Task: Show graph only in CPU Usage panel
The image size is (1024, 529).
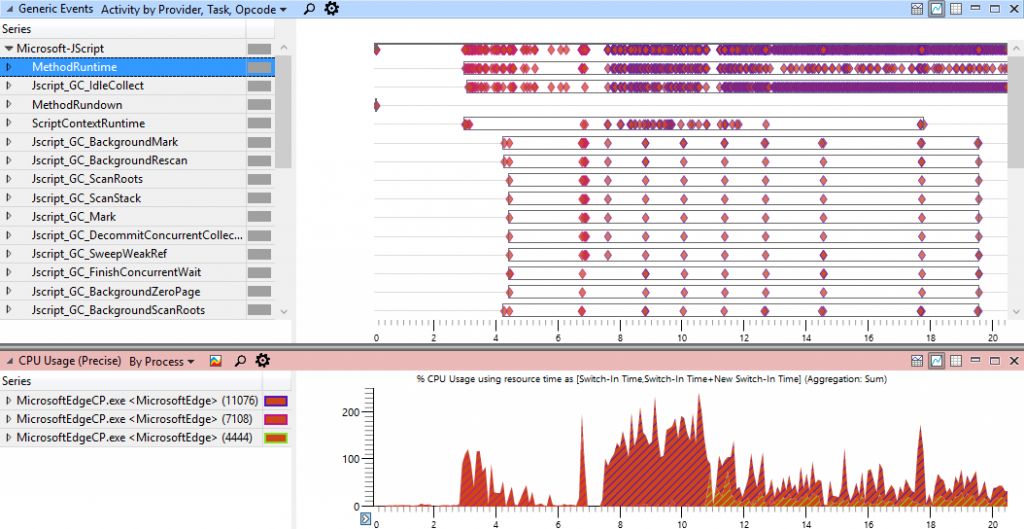Action: click(x=936, y=361)
